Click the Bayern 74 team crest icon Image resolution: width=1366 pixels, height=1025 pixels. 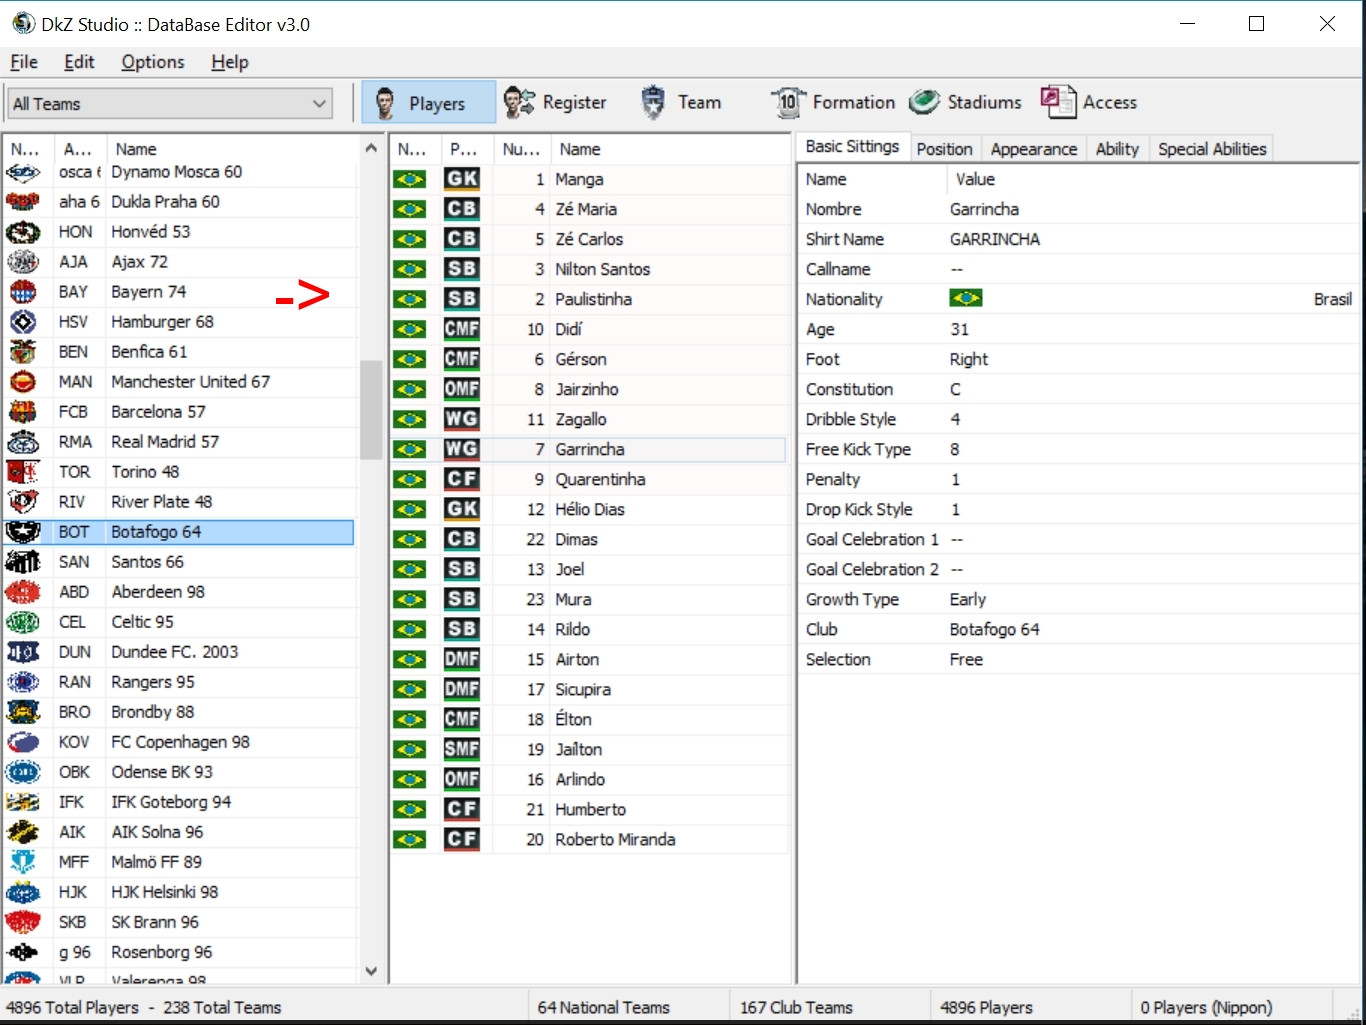coord(23,292)
